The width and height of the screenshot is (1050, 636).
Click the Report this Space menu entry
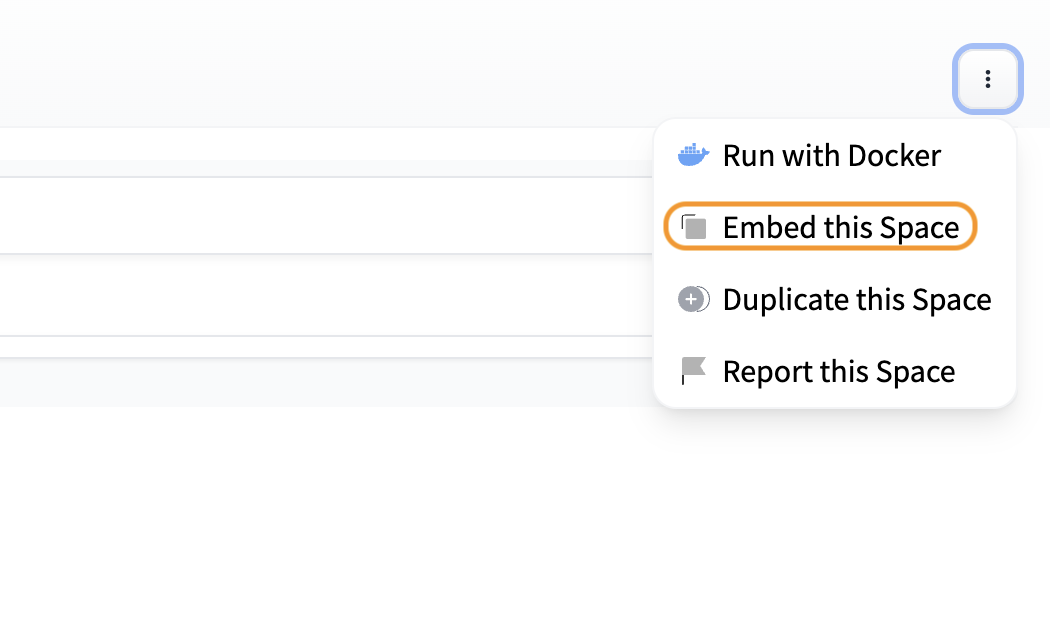839,371
